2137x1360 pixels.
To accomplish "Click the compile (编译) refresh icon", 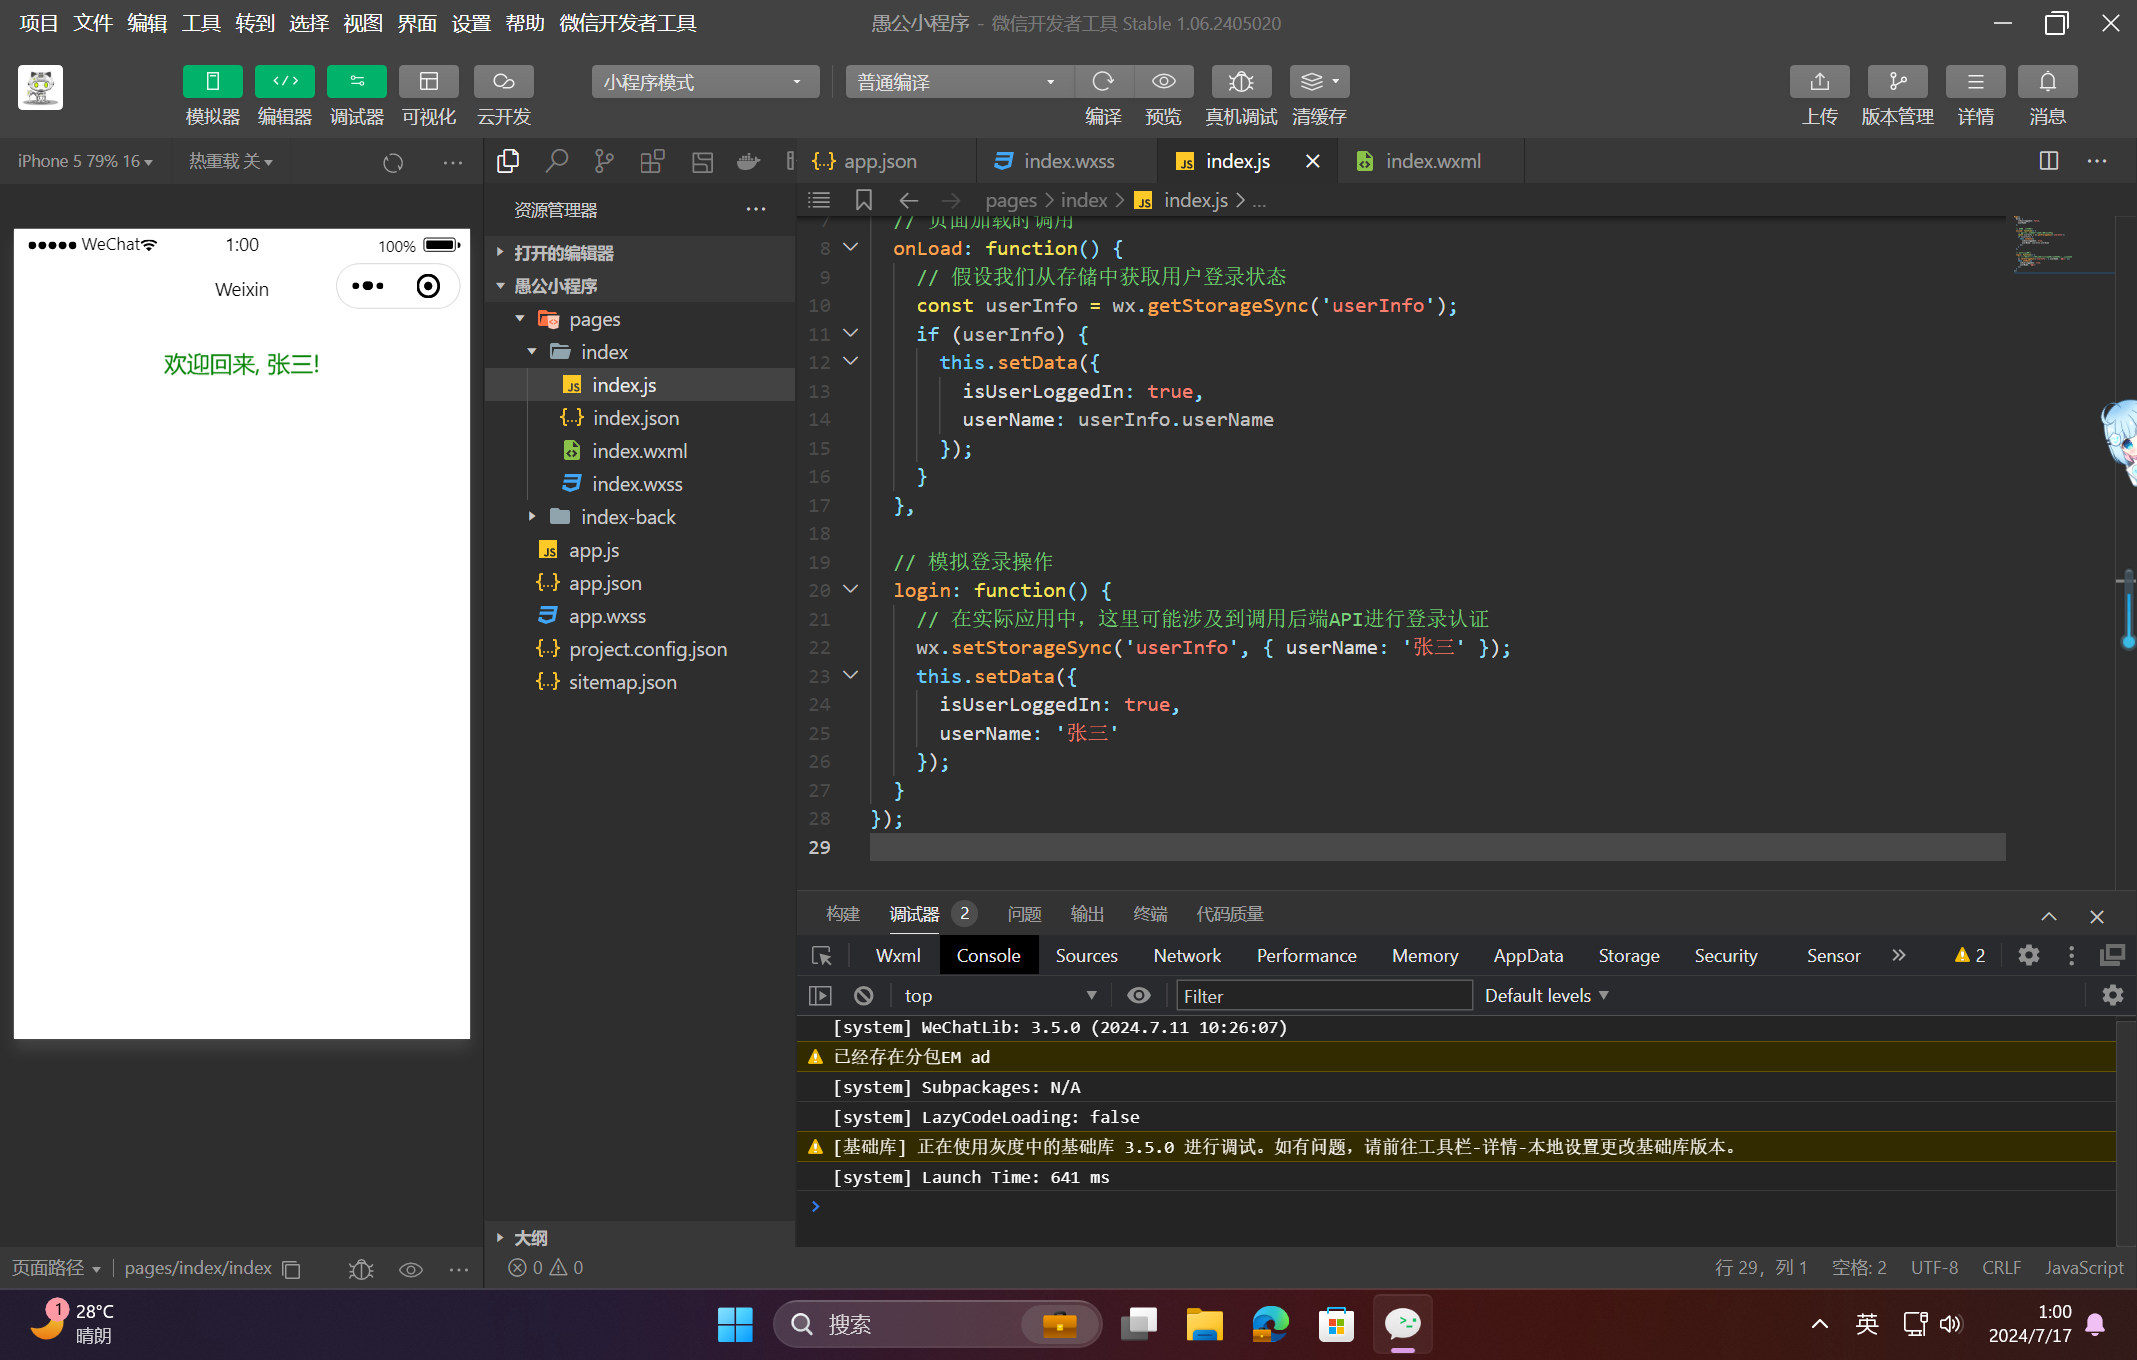I will point(1103,82).
